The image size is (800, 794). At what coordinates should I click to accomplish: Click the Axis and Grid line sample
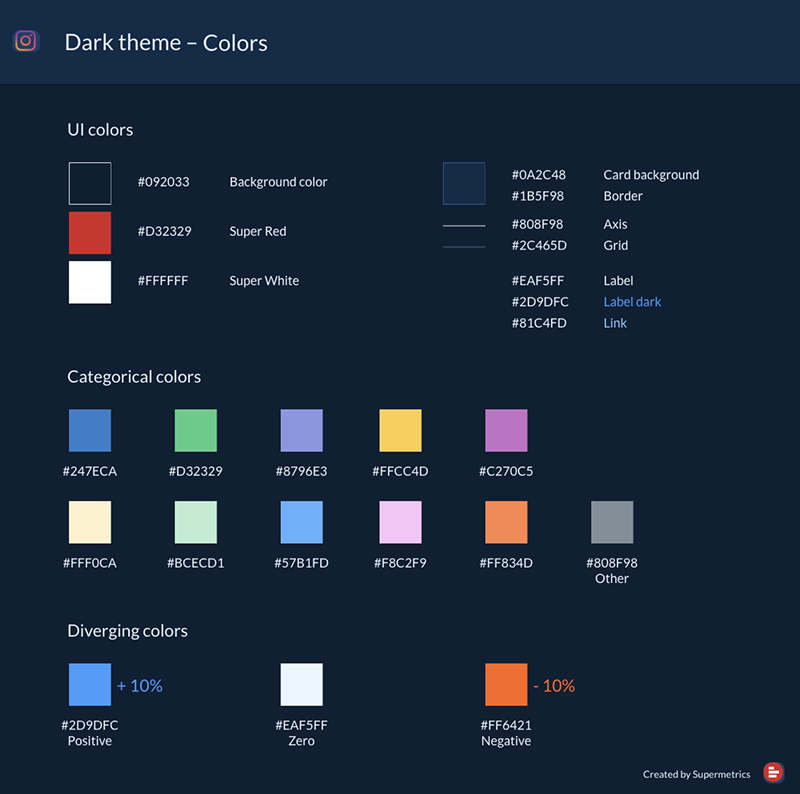coord(464,234)
